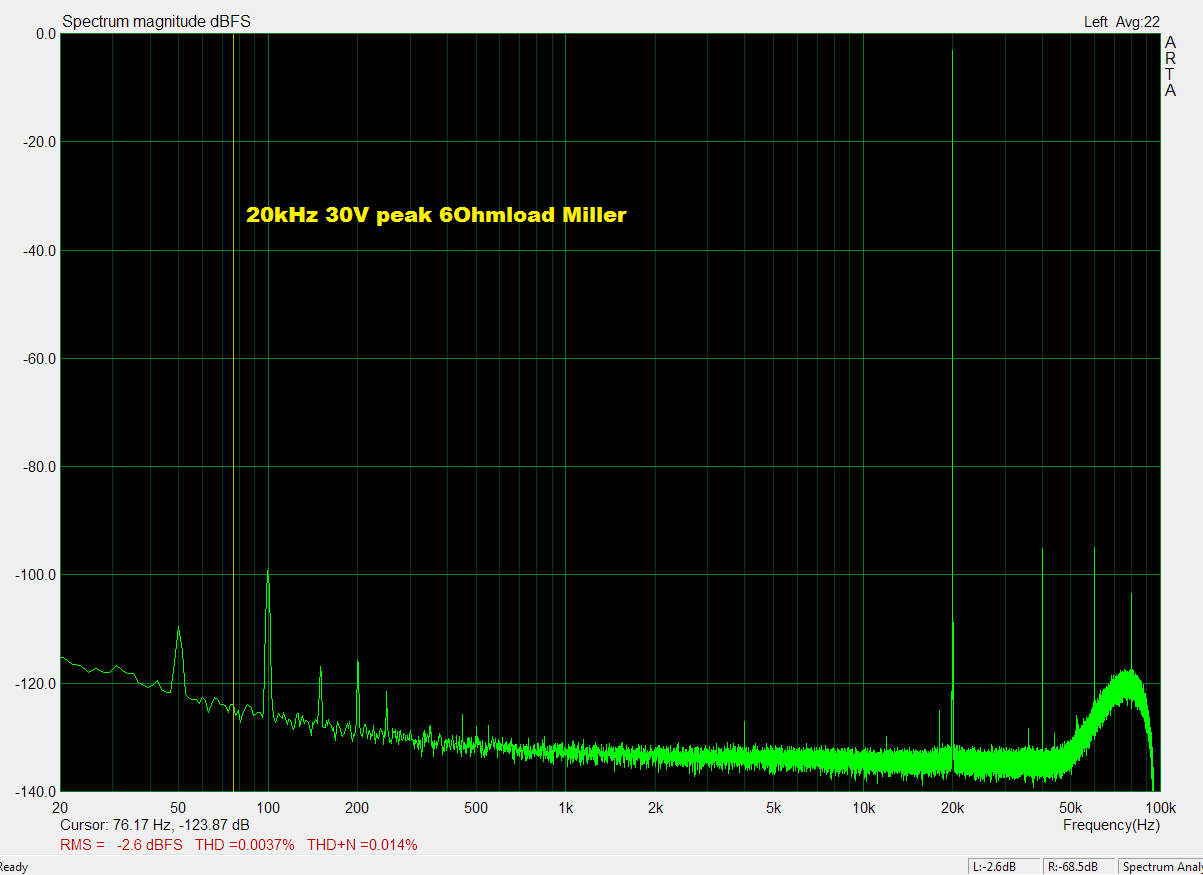Click the 'RMS = -2.6 dBFS' readout
This screenshot has width=1203, height=875.
[x=122, y=845]
